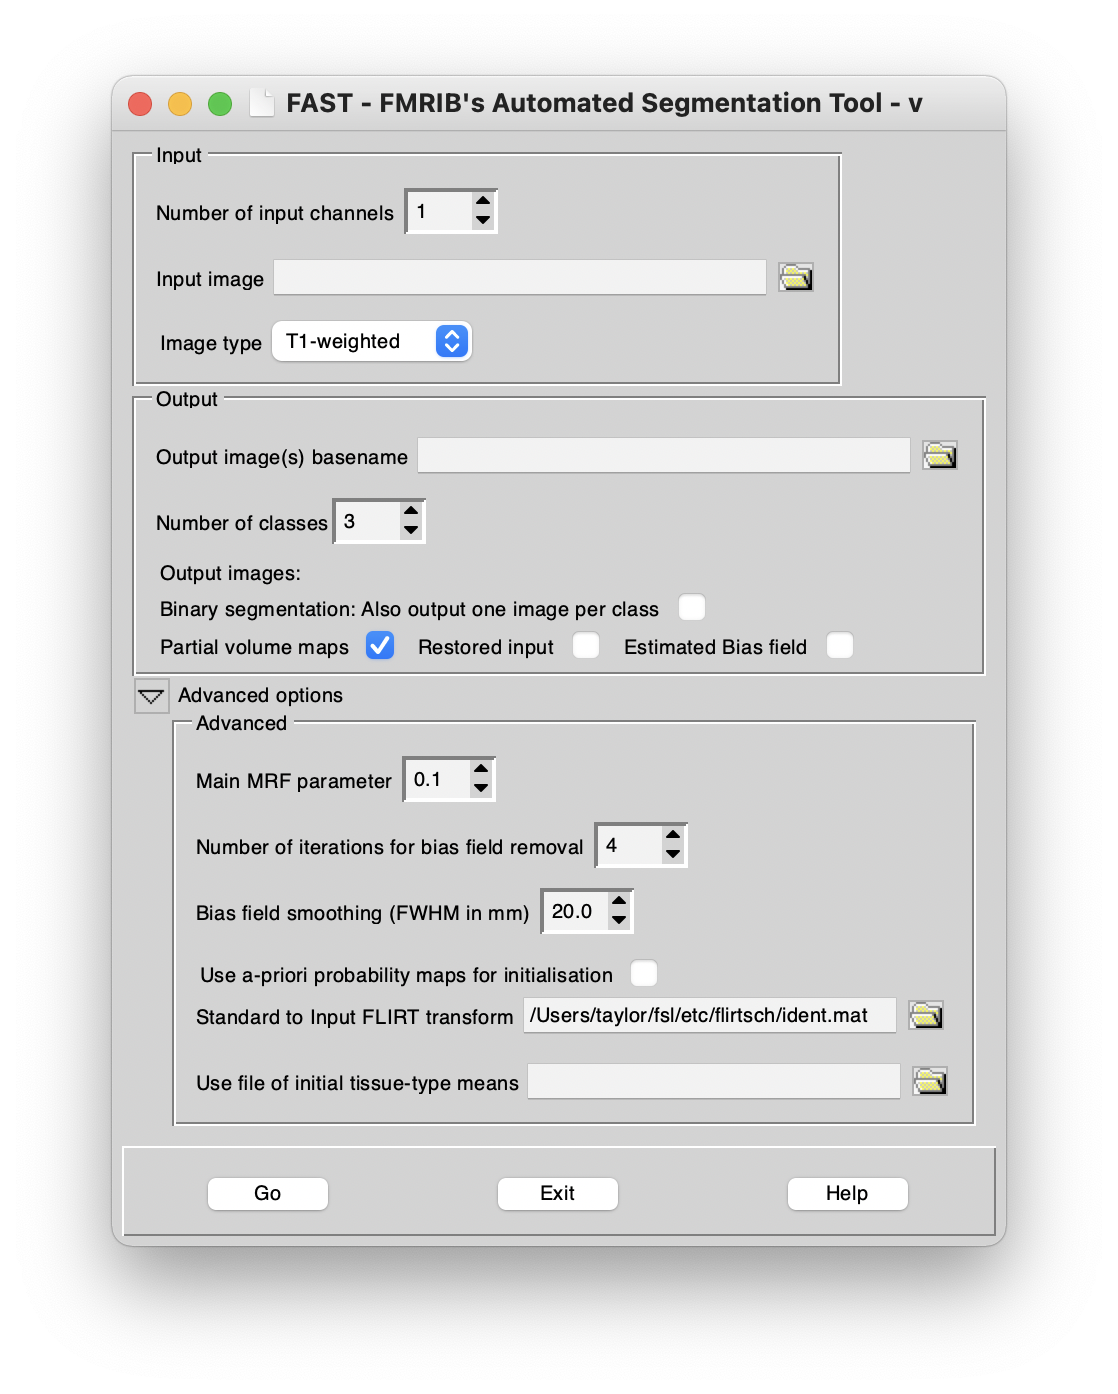Viewport: 1118px width, 1394px height.
Task: Increase the number of input channels
Action: coord(482,201)
